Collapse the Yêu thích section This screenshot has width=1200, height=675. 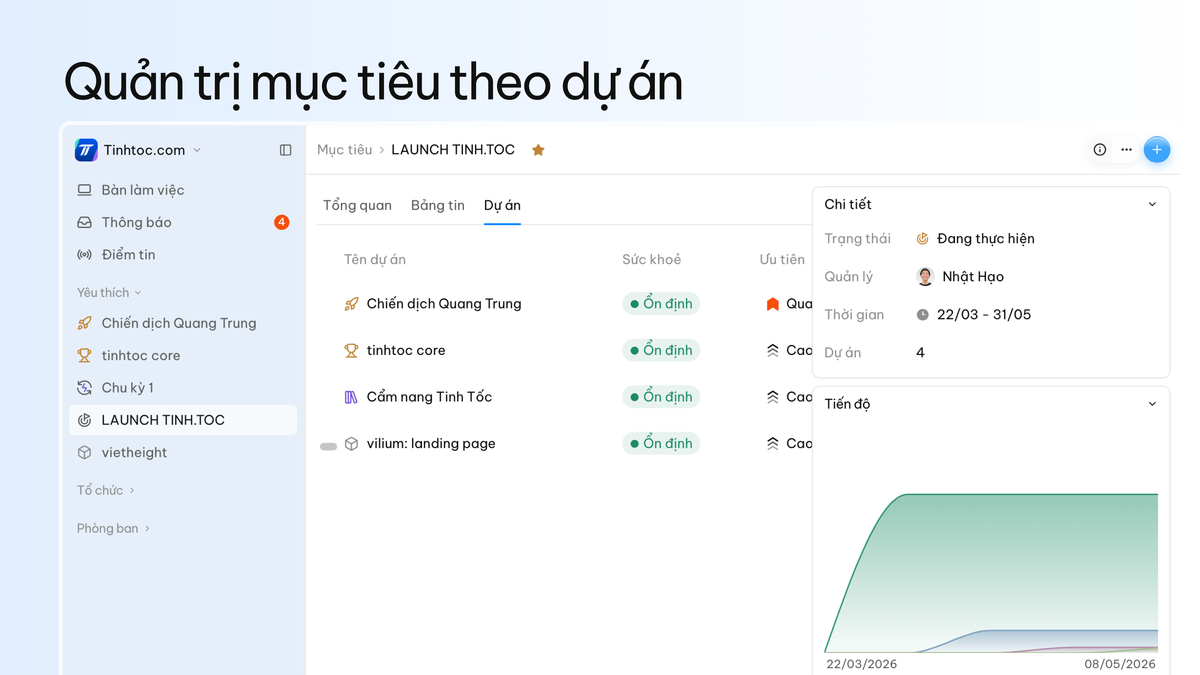coord(109,292)
